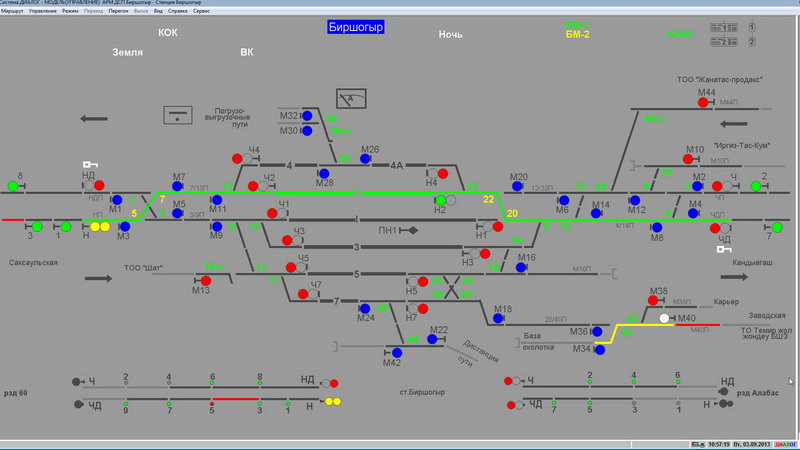Select red signal Н3
This screenshot has width=800, height=450.
pyautogui.click(x=485, y=253)
